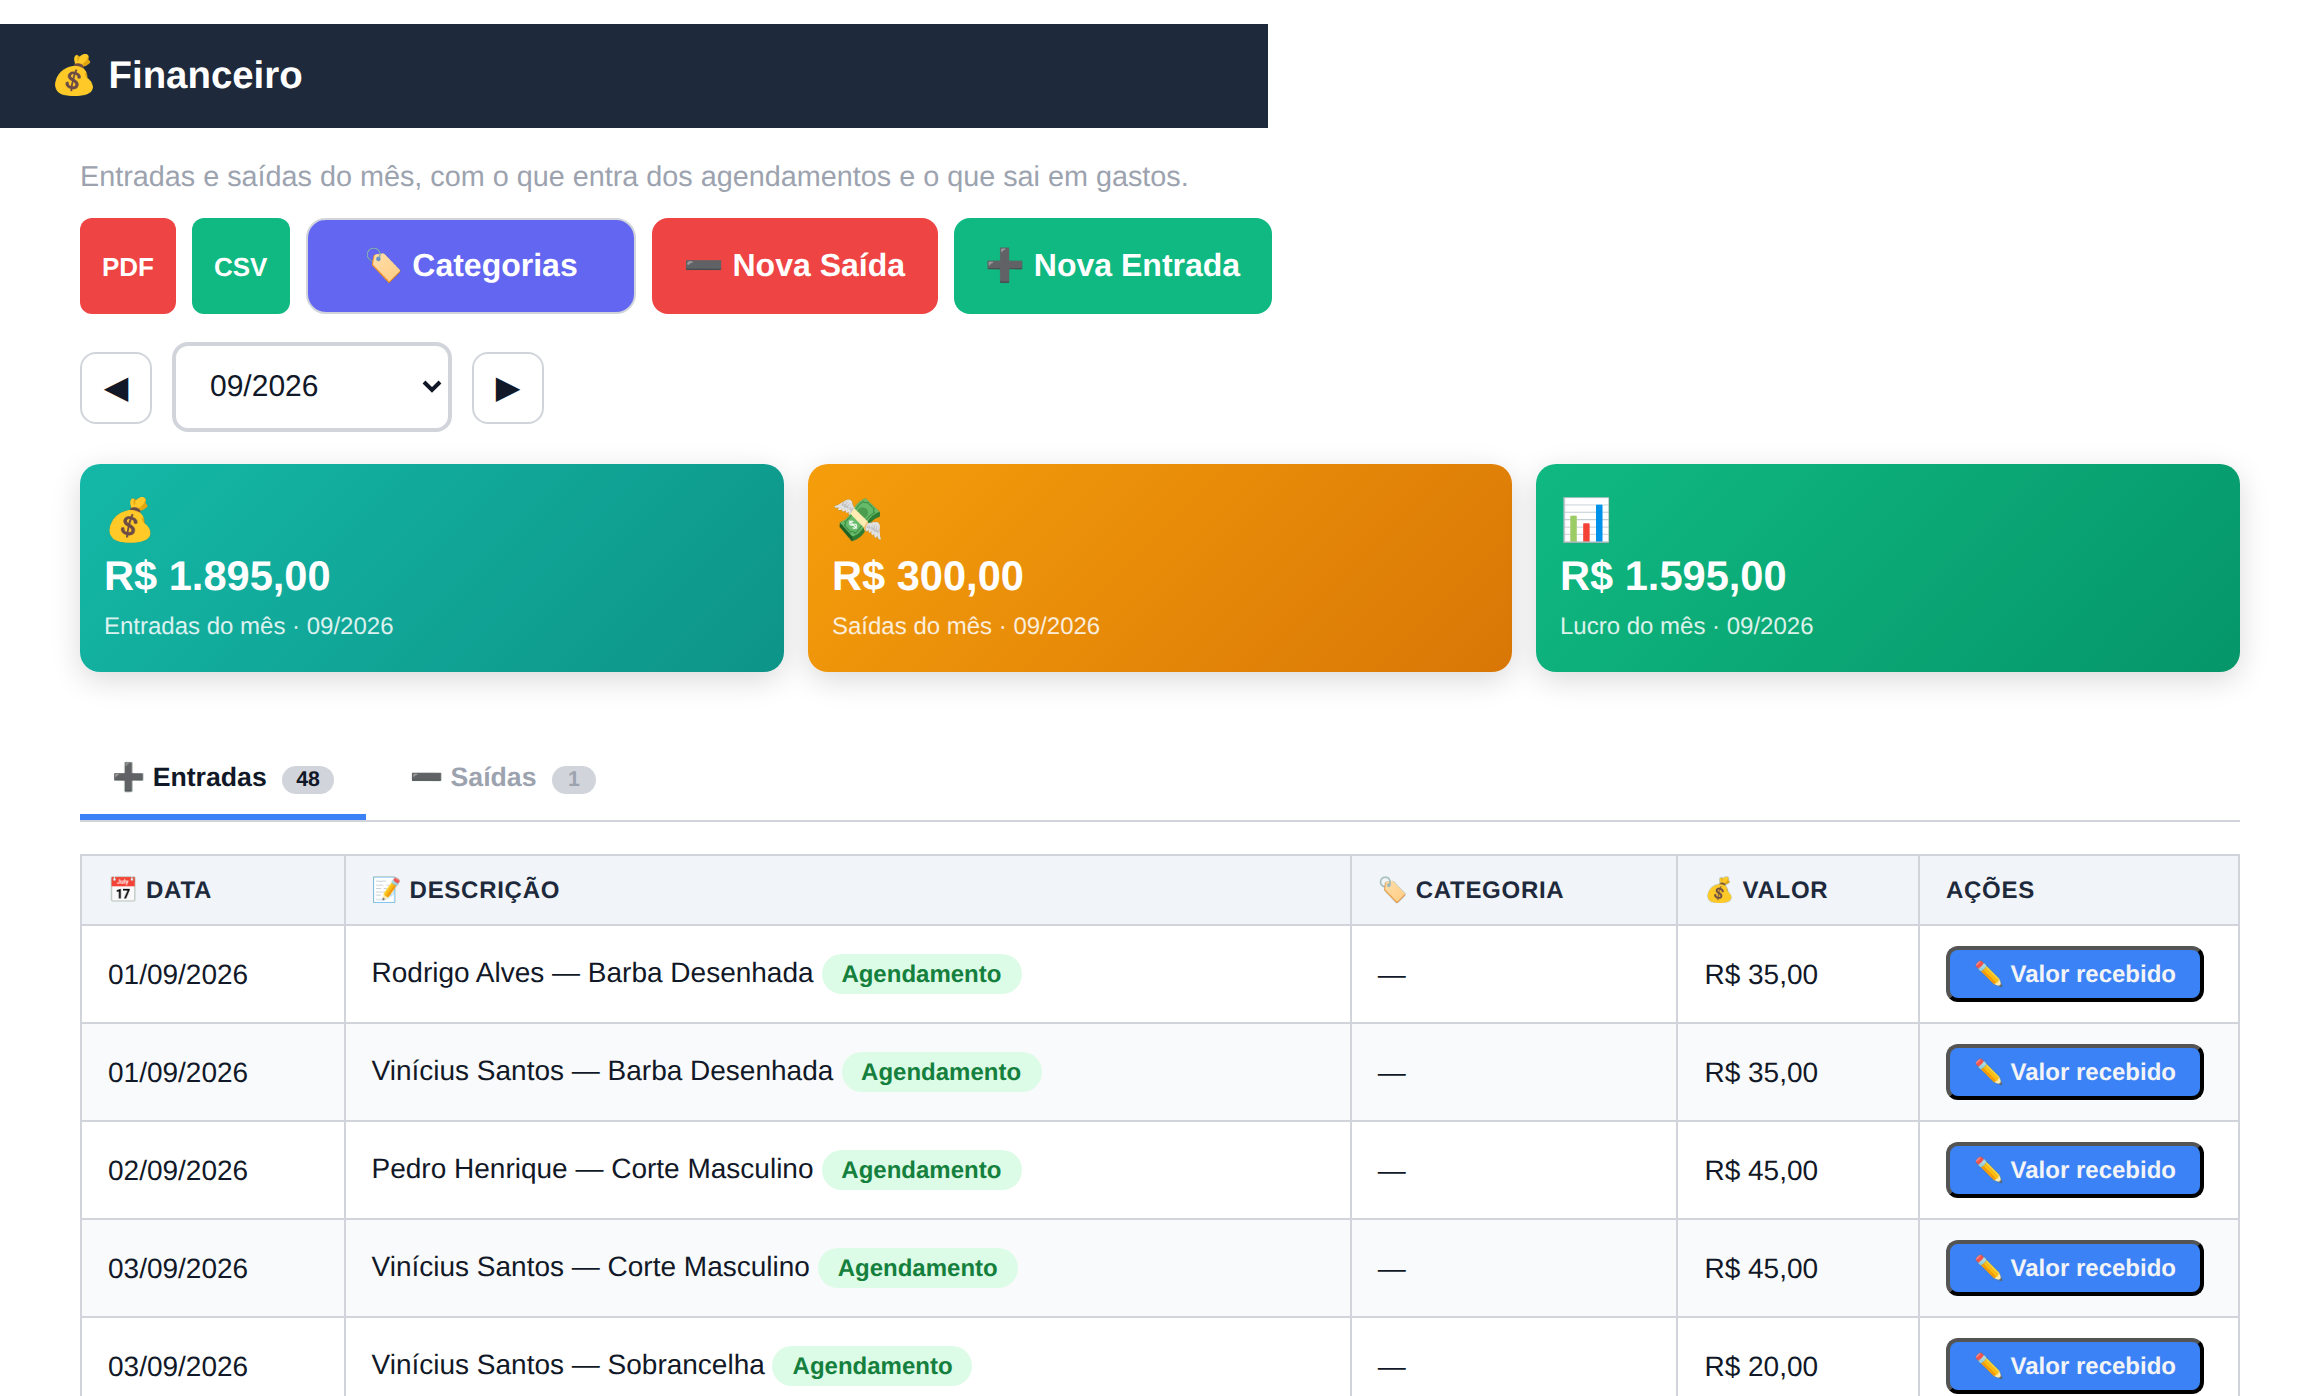The height and width of the screenshot is (1396, 2320).
Task: Switch to the Saídas tab
Action: (503, 778)
